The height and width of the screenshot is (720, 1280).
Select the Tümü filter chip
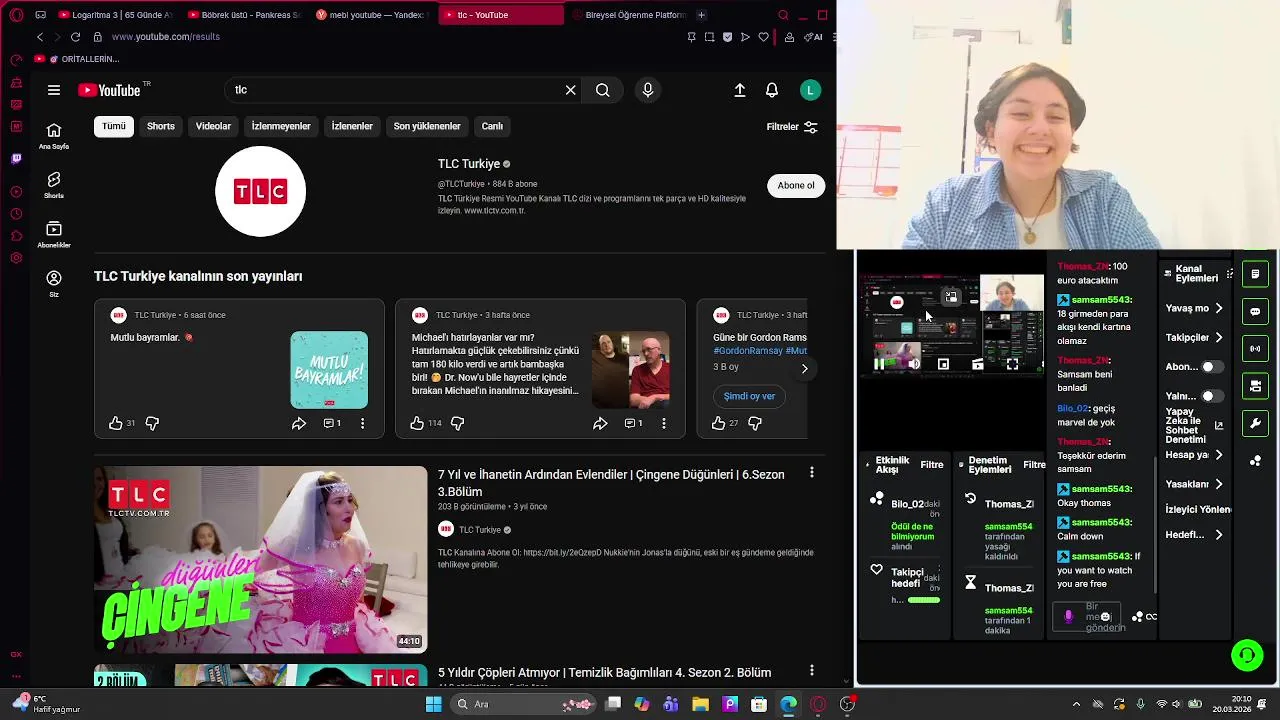(114, 126)
